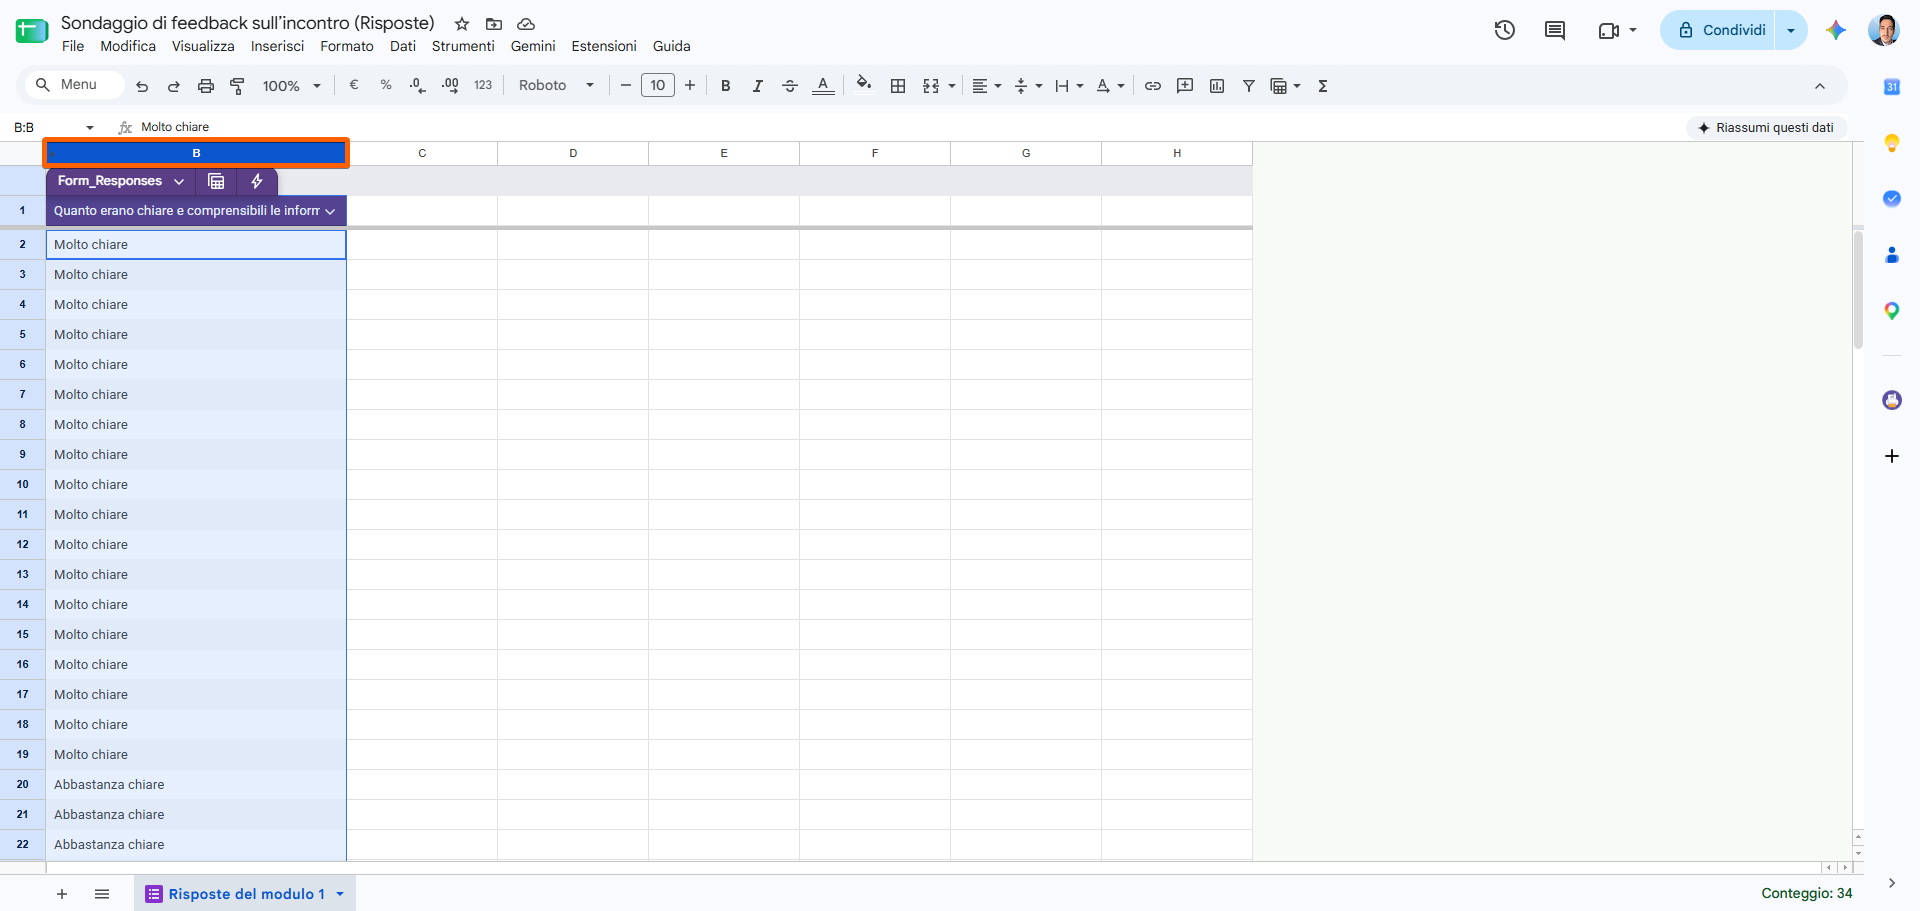Open the Estensioni menu
1920x911 pixels.
[x=604, y=46]
